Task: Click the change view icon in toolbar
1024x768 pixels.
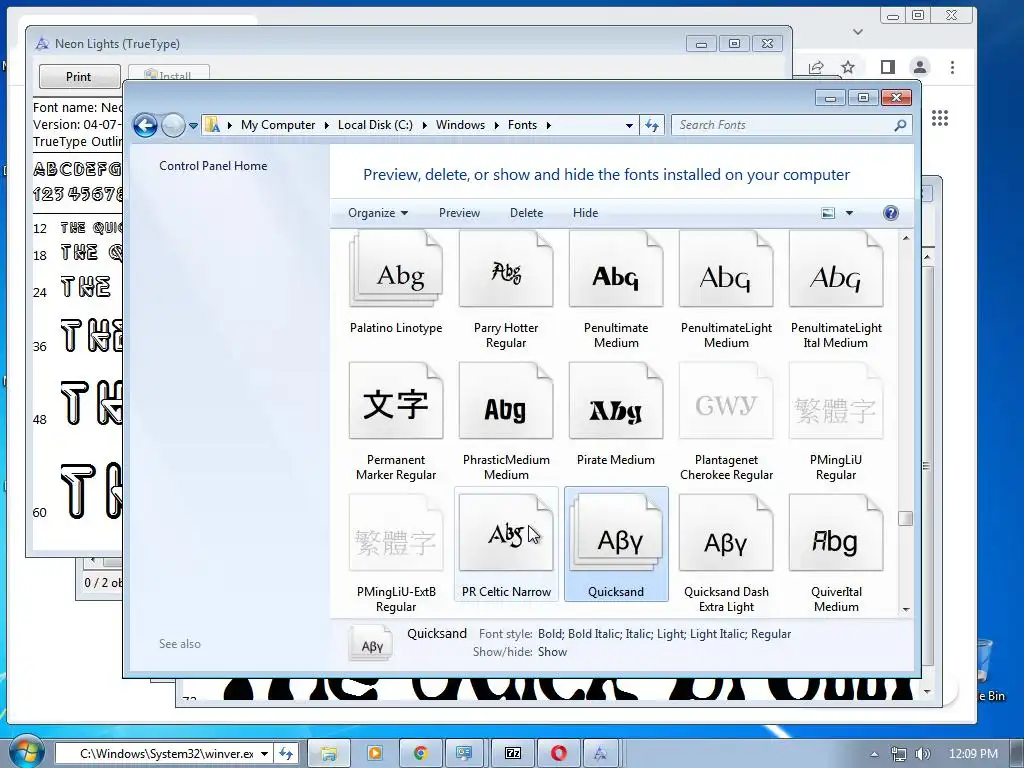Action: tap(828, 213)
